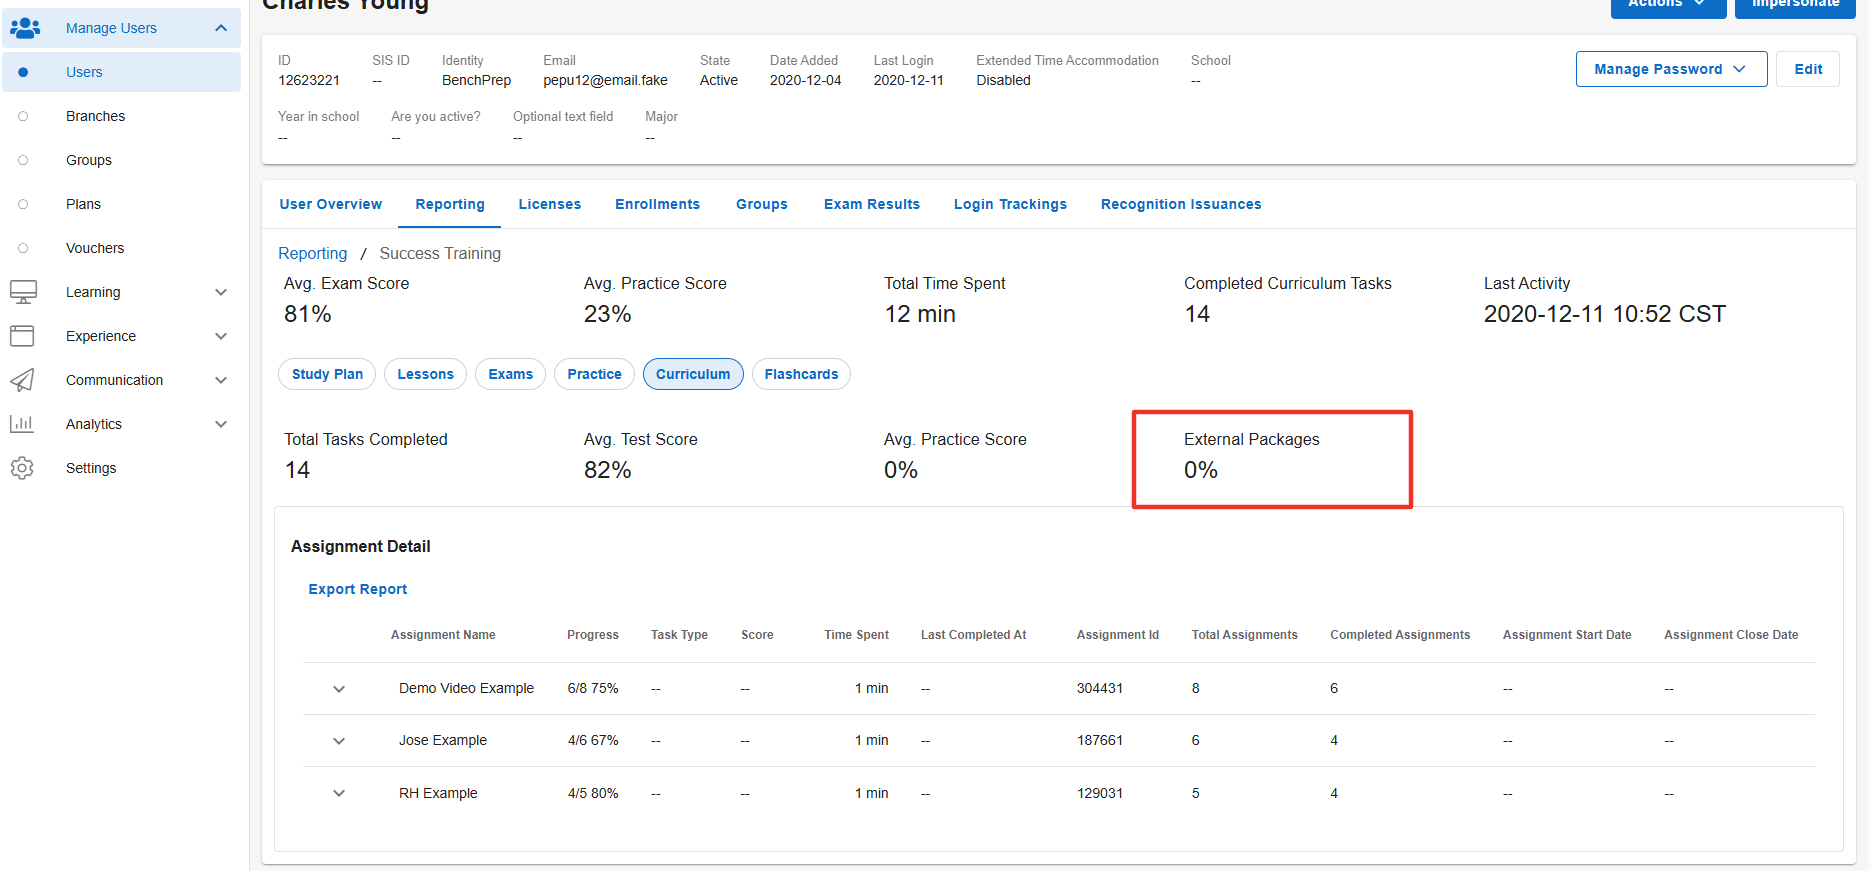Image resolution: width=1872 pixels, height=871 pixels.
Task: Click the Reporting breadcrumb link
Action: coord(312,254)
